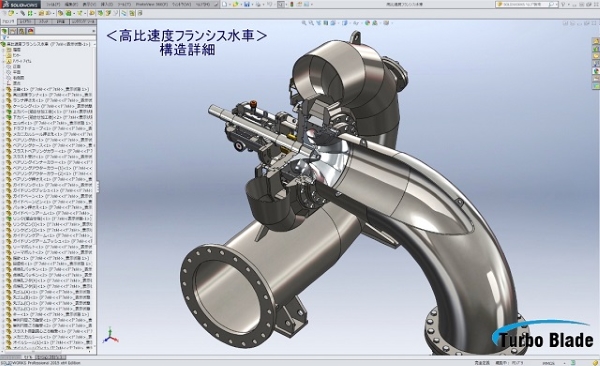
Task: Click the SOLIDWORKS logo in title bar
Action: [x=20, y=4]
